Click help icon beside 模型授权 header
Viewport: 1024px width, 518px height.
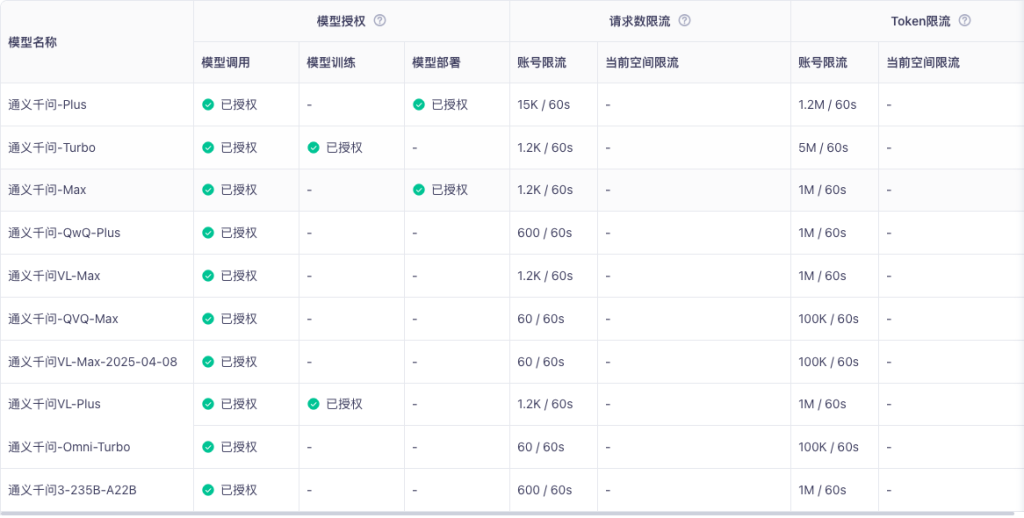[379, 20]
